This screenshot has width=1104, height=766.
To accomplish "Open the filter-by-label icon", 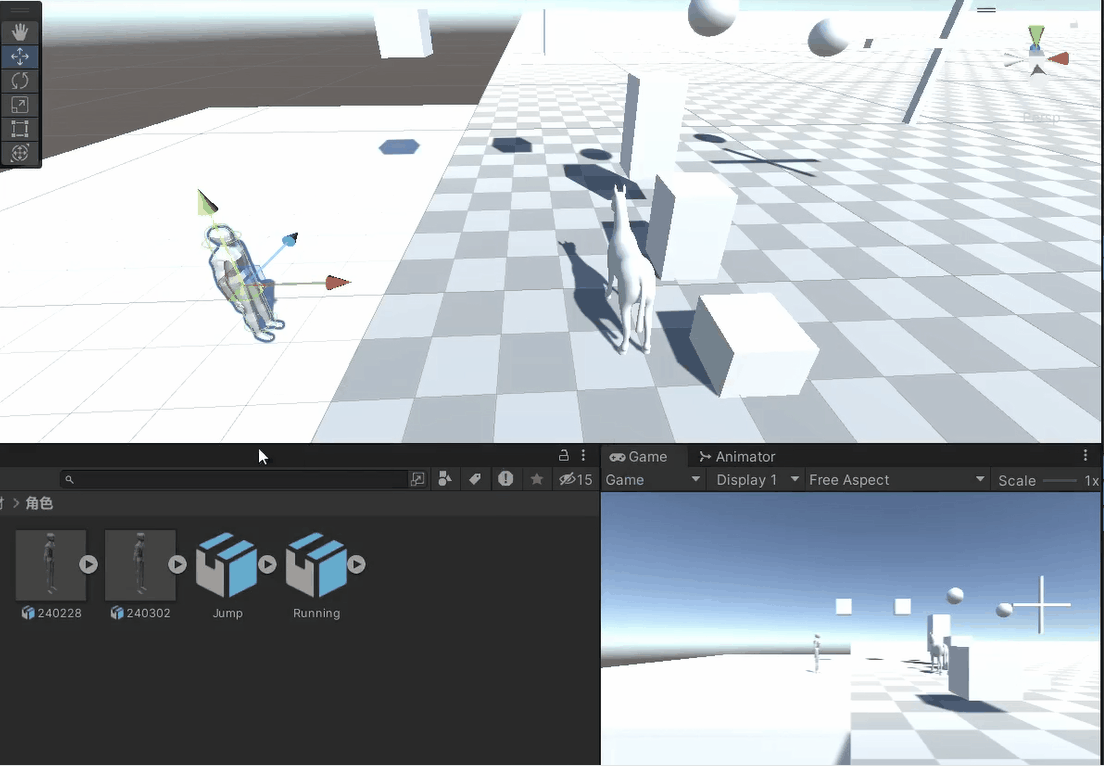I will click(x=476, y=478).
